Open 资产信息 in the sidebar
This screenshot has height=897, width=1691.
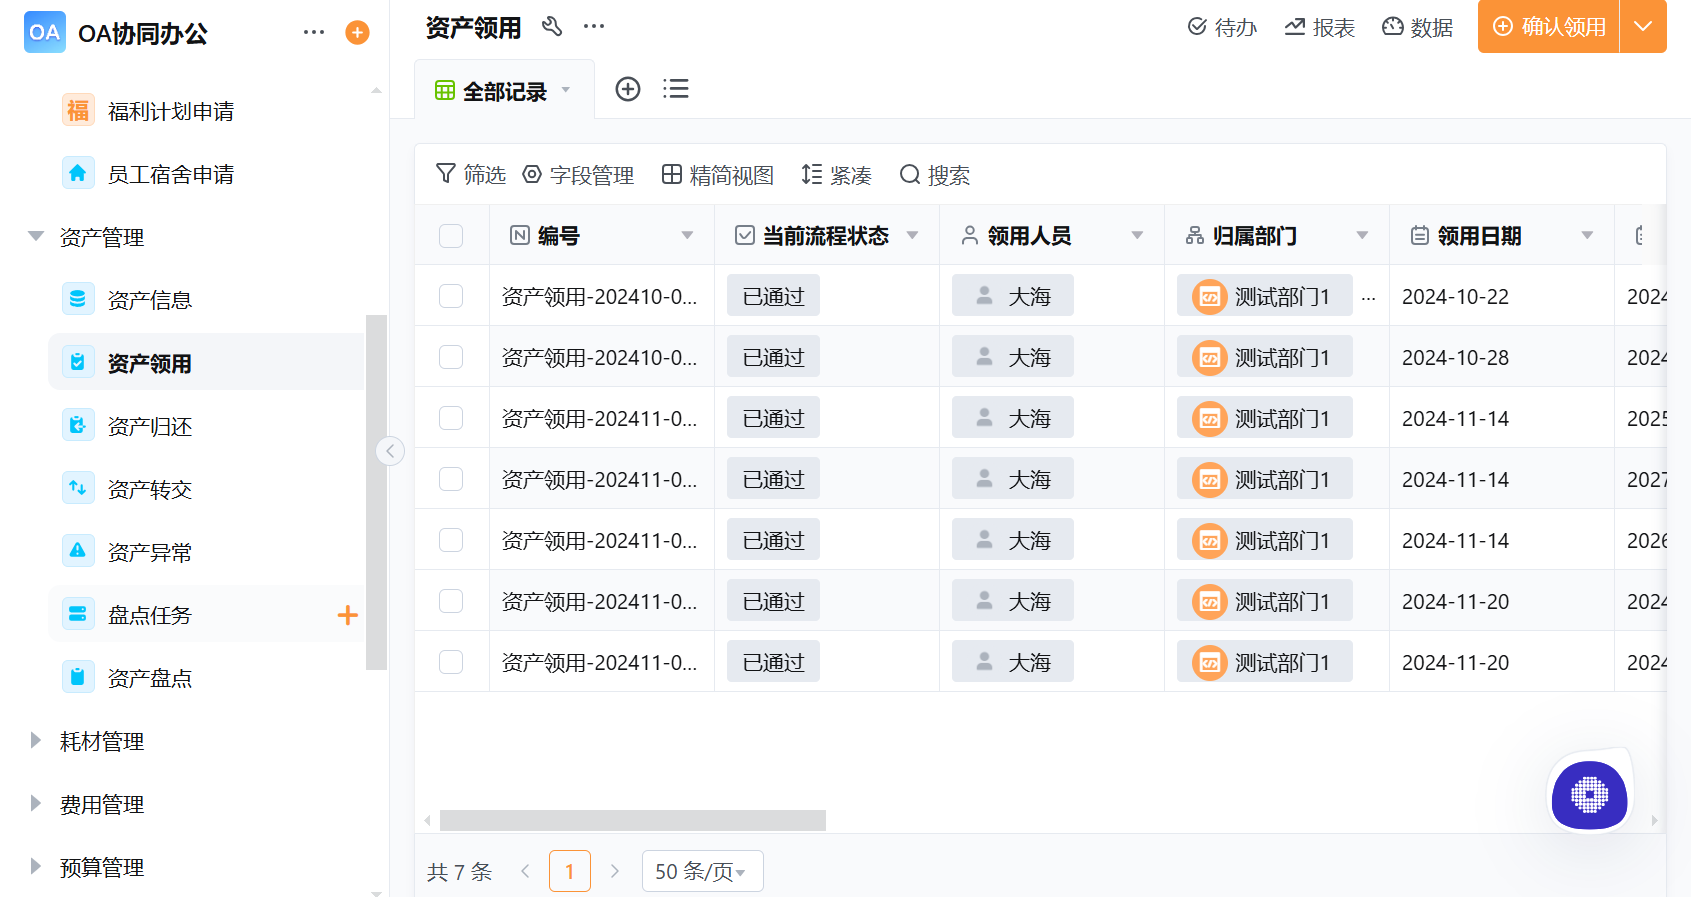click(x=150, y=300)
